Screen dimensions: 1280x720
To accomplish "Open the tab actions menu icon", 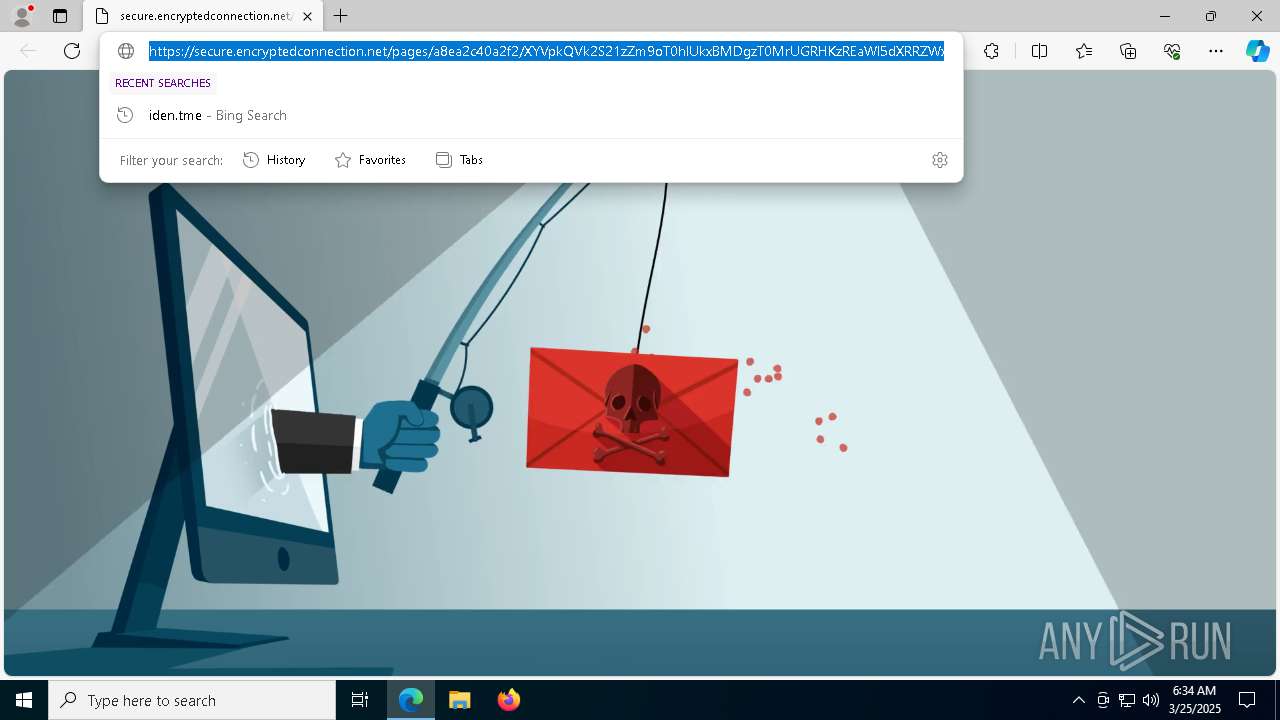I will click(60, 16).
